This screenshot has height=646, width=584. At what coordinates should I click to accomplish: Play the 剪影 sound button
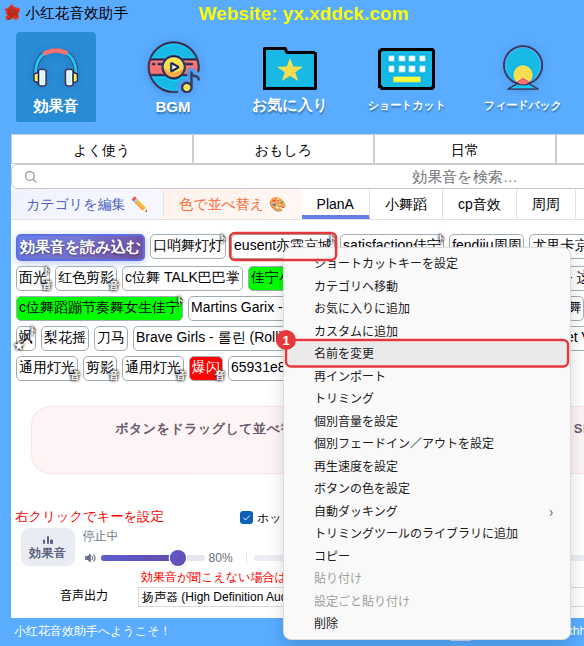click(100, 368)
